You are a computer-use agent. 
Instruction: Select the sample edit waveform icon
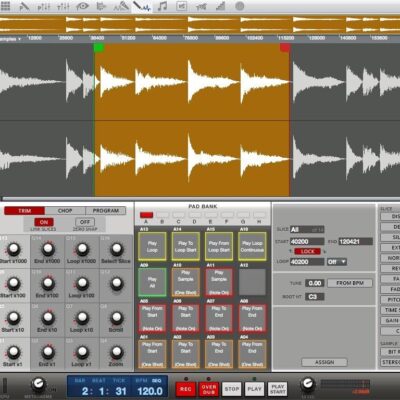tap(142, 6)
